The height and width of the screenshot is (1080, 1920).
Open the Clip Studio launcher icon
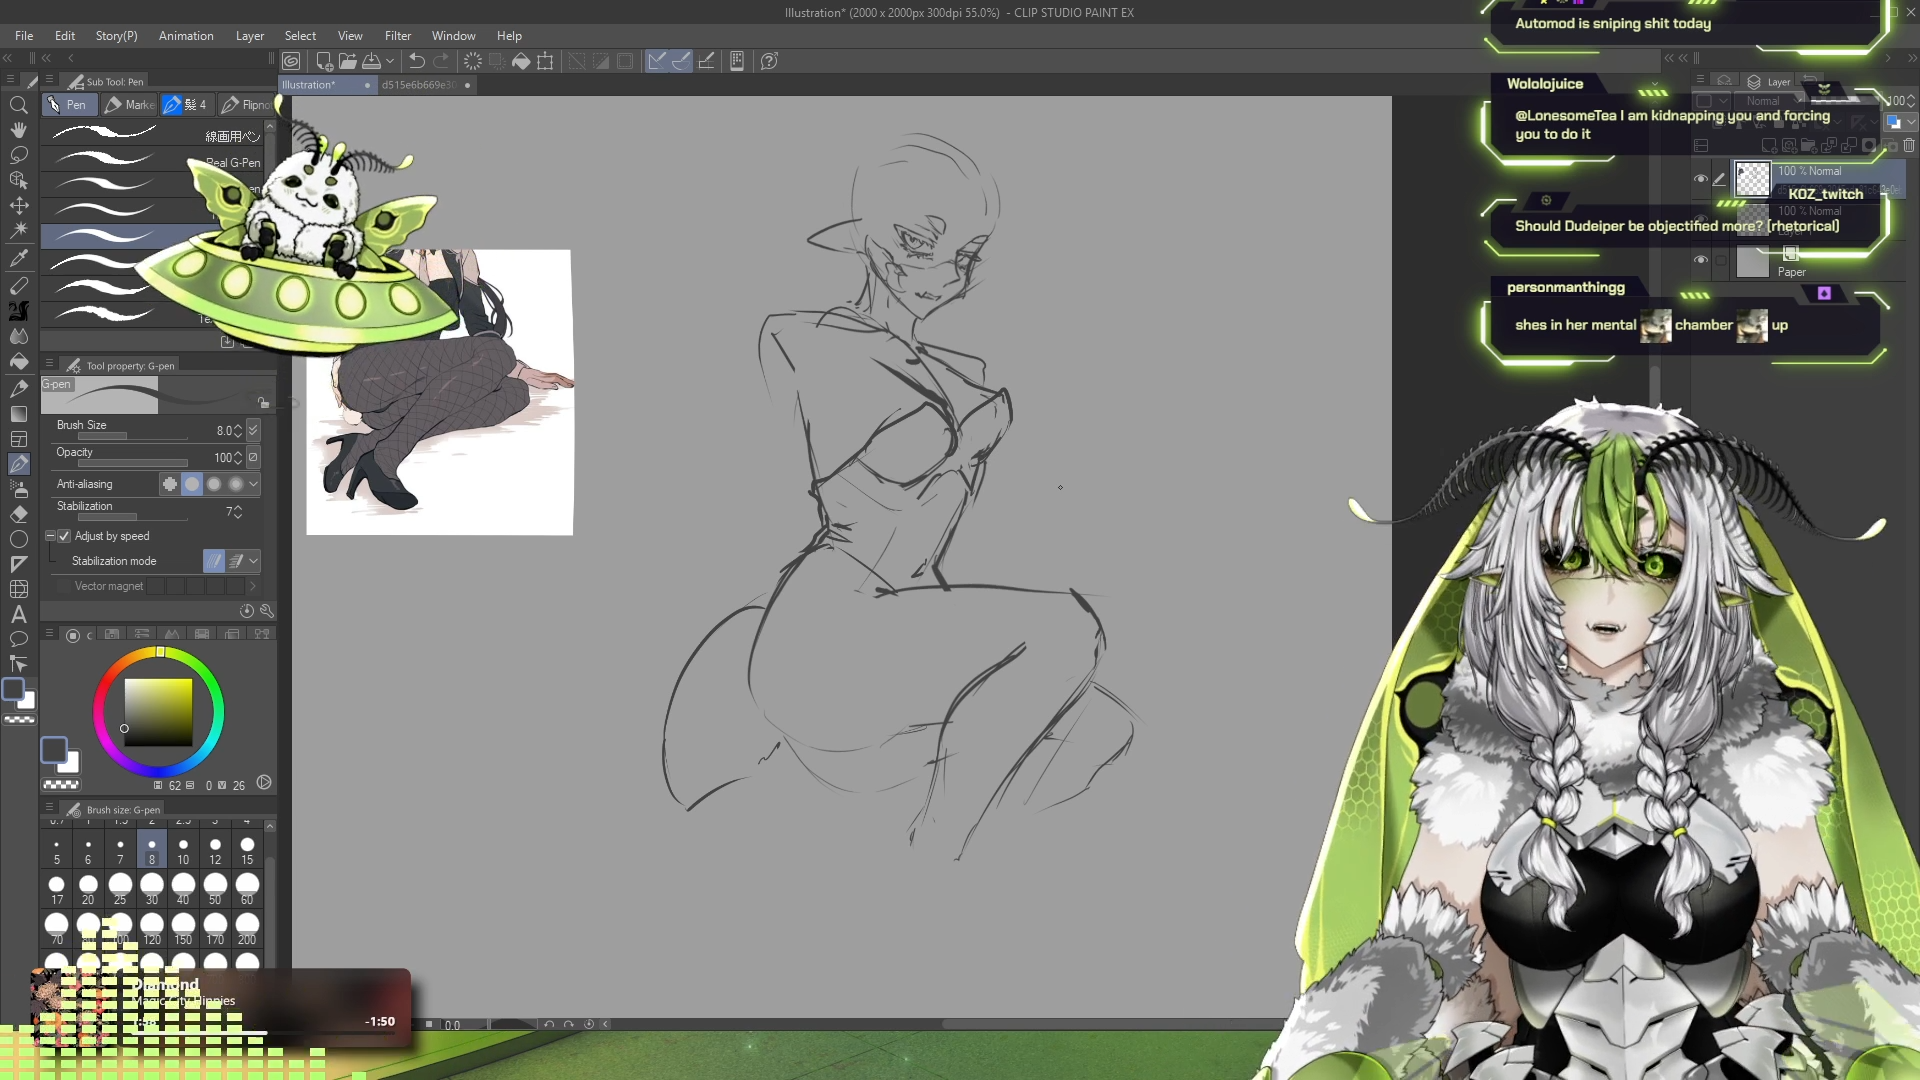(x=291, y=61)
